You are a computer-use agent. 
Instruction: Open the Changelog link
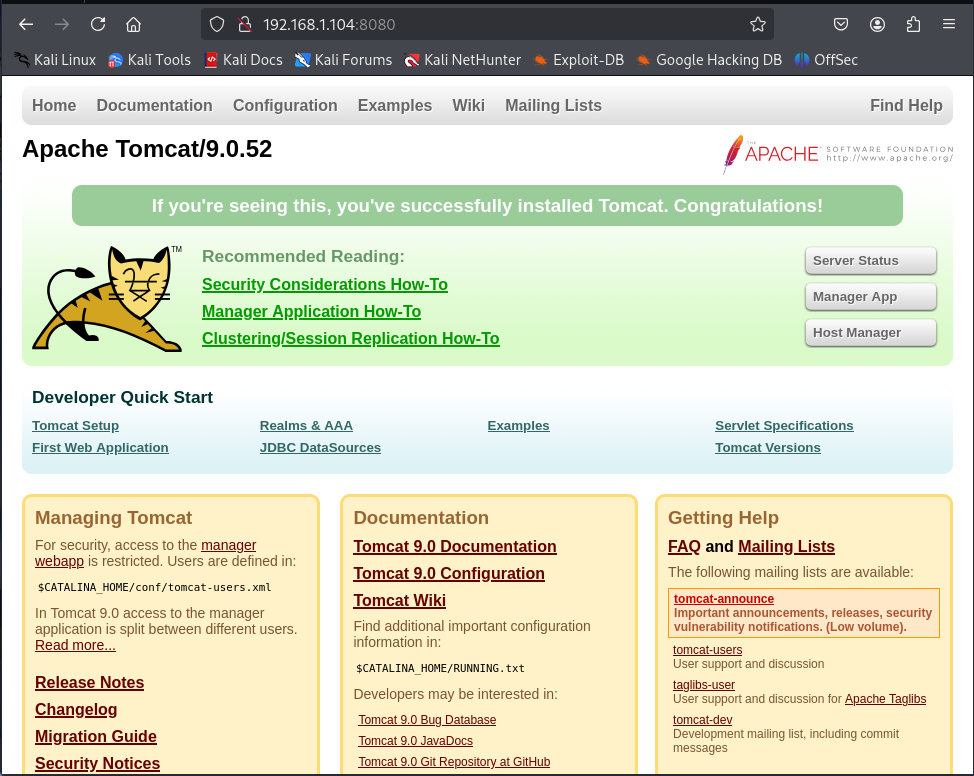click(x=76, y=710)
